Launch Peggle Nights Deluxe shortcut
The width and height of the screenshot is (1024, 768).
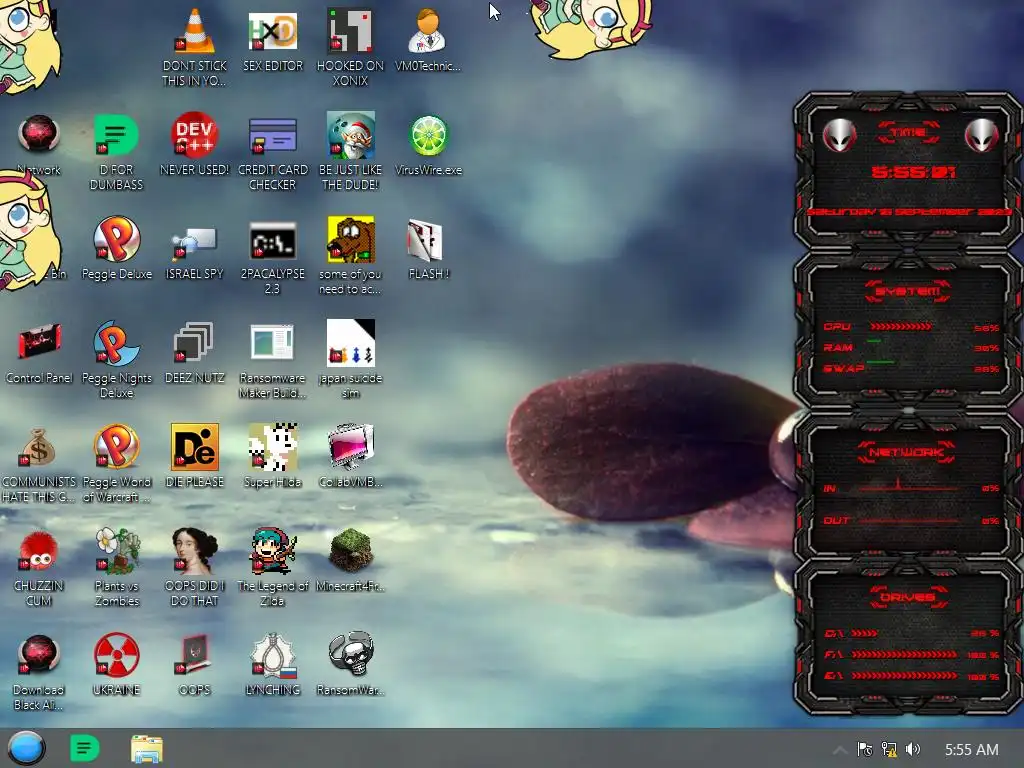pos(116,344)
